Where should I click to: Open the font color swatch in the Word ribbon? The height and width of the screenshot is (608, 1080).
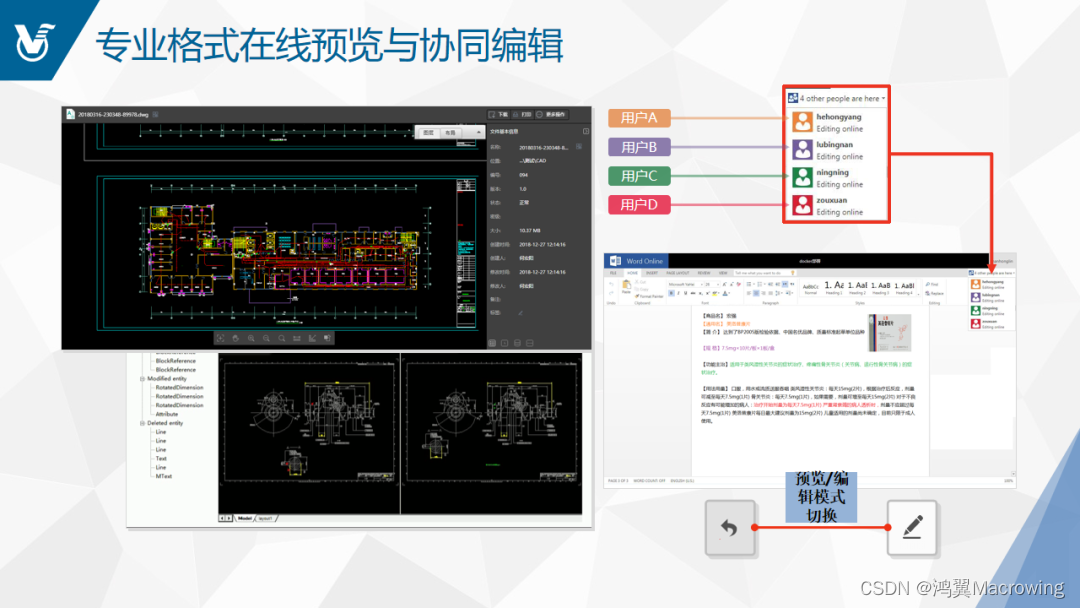(724, 293)
